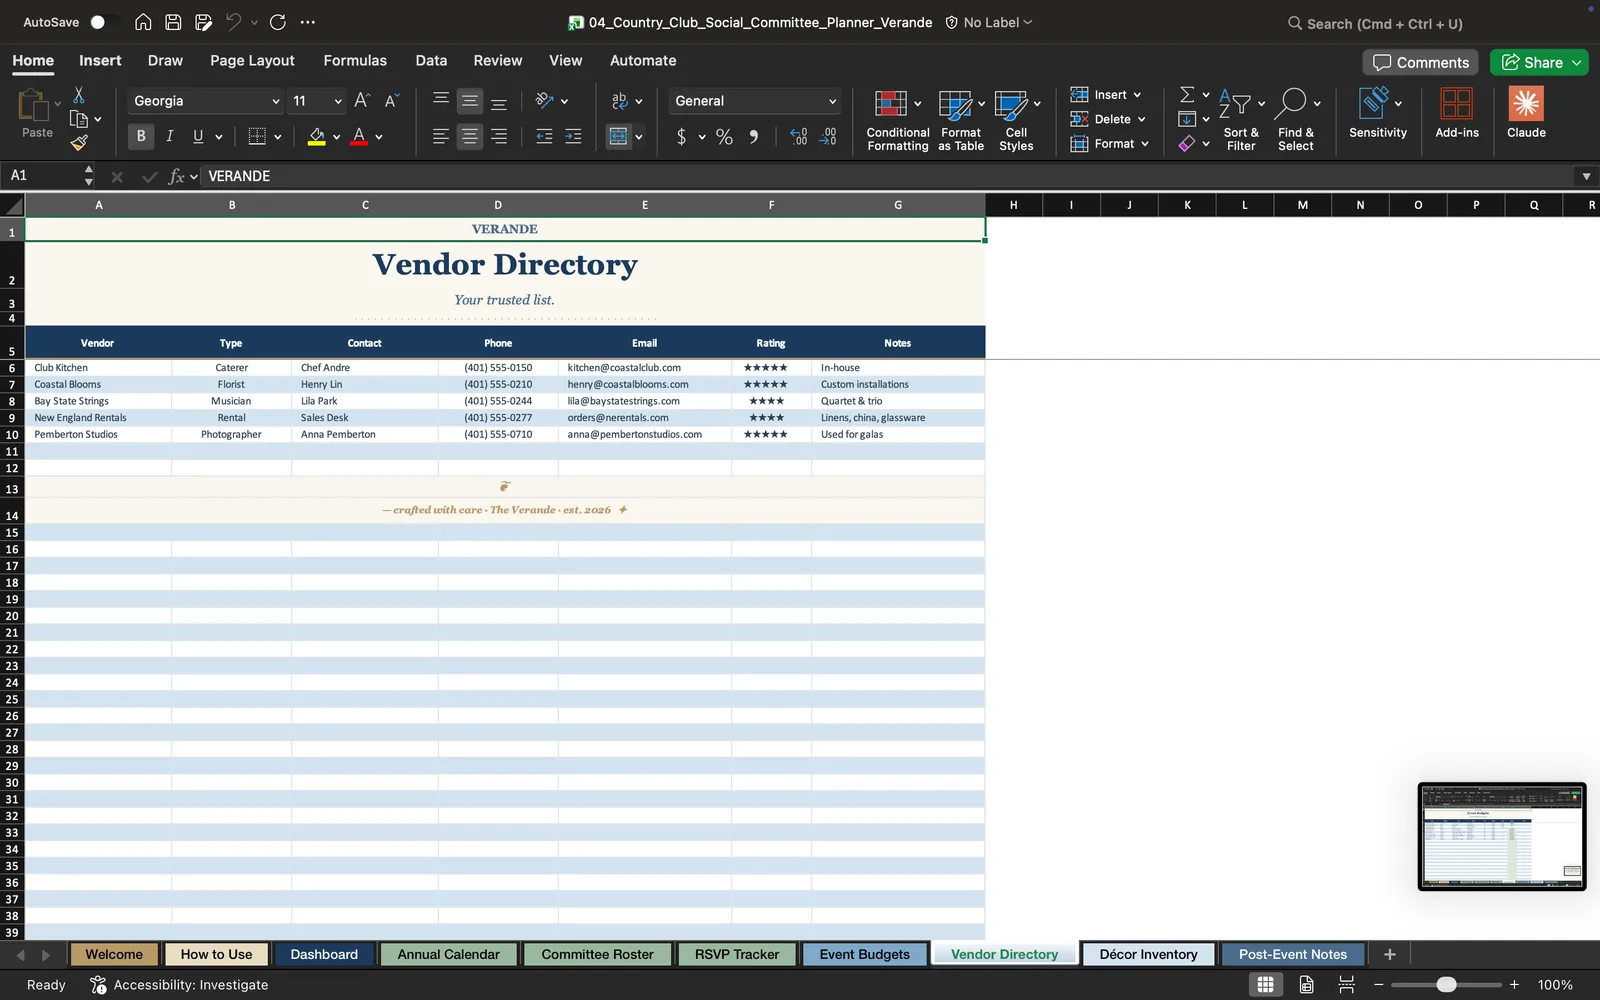1600x1000 pixels.
Task: Add a new sheet with plus button
Action: pos(1389,954)
